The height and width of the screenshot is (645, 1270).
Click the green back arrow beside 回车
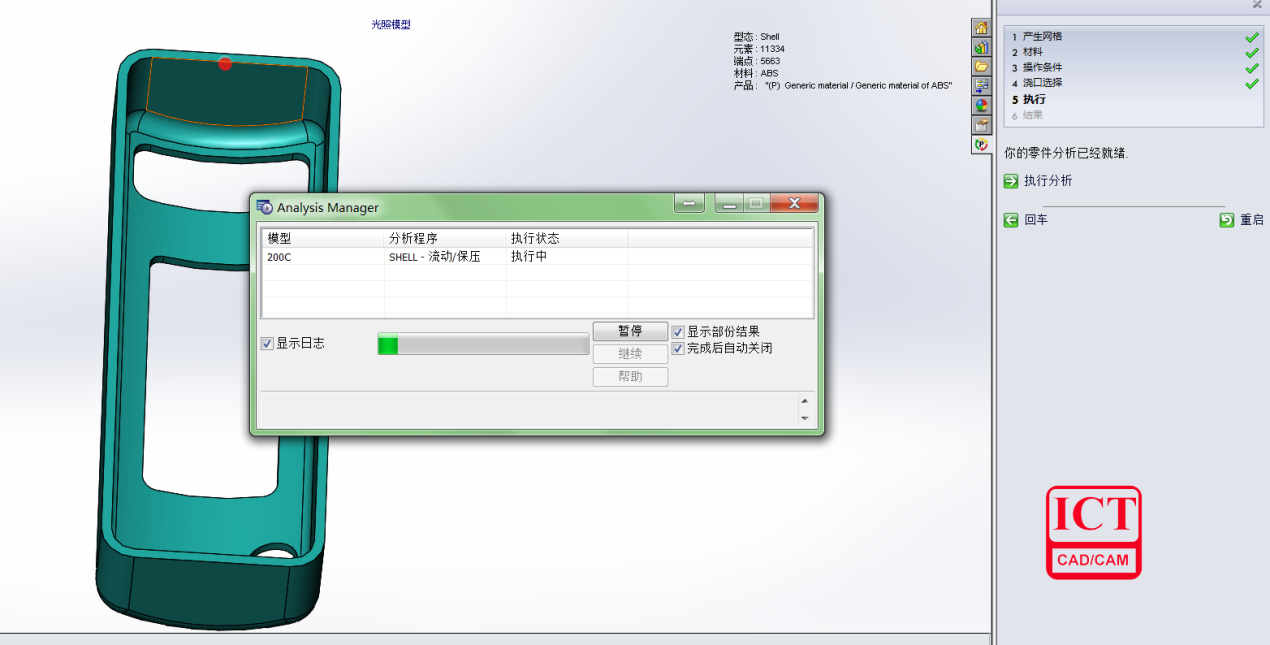1011,220
